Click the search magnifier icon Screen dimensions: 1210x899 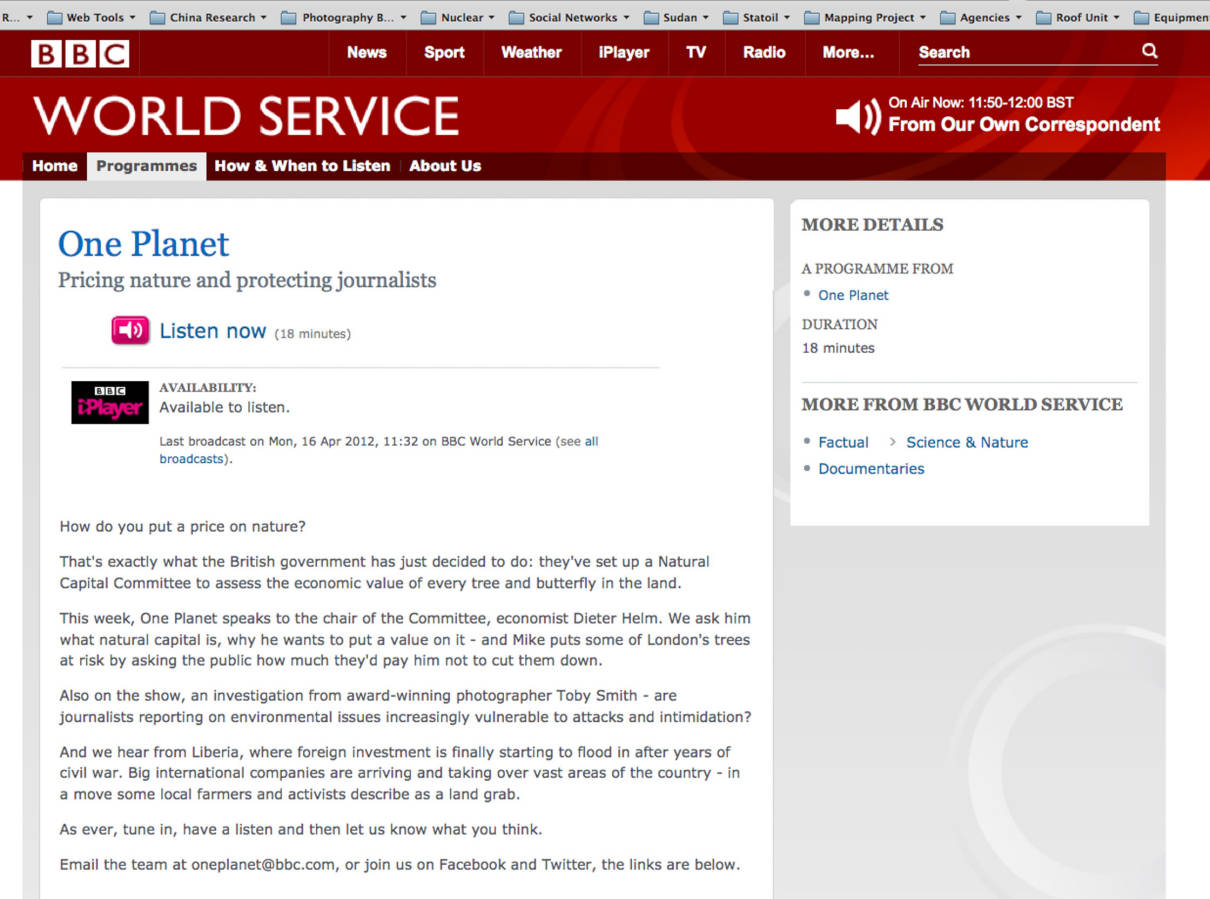pyautogui.click(x=1149, y=51)
